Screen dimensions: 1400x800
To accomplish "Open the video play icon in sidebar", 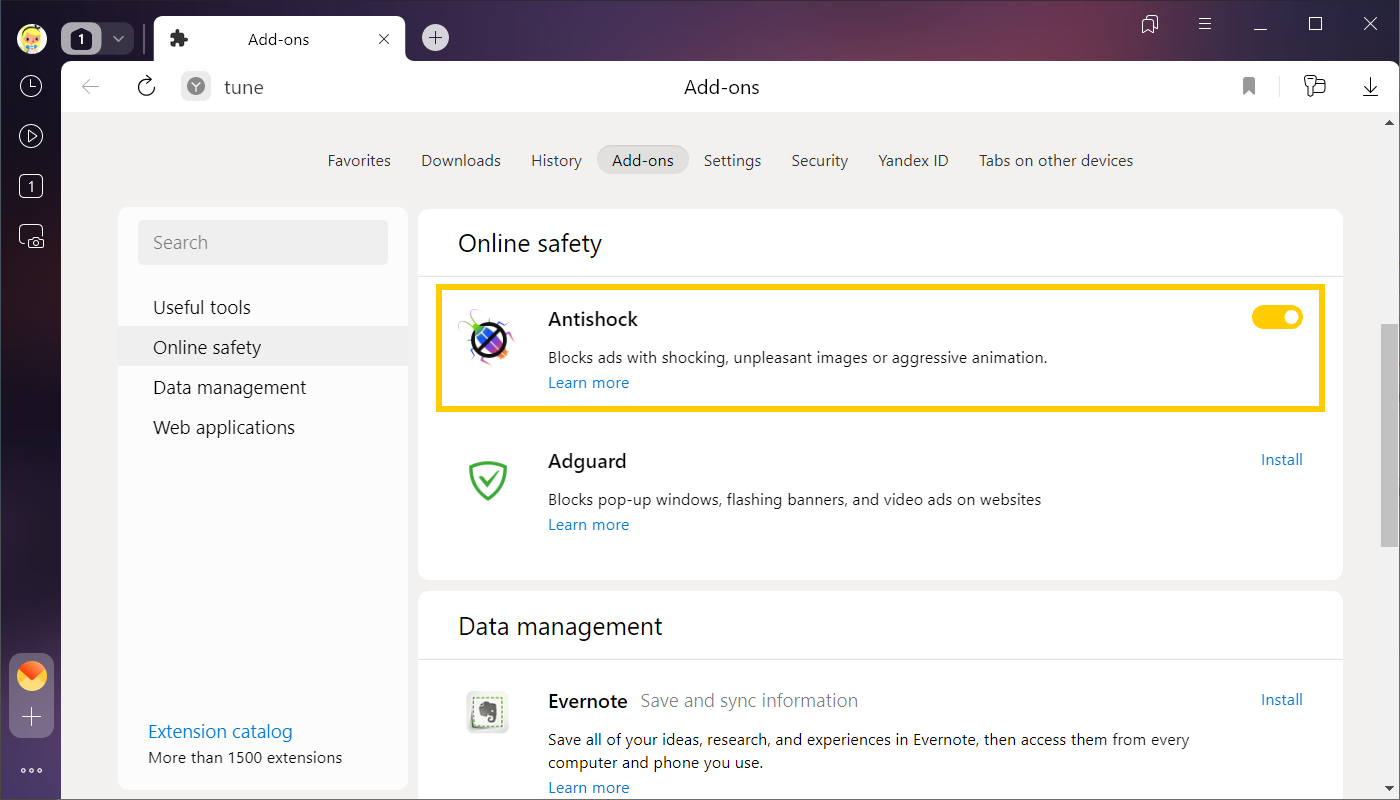I will click(x=31, y=136).
